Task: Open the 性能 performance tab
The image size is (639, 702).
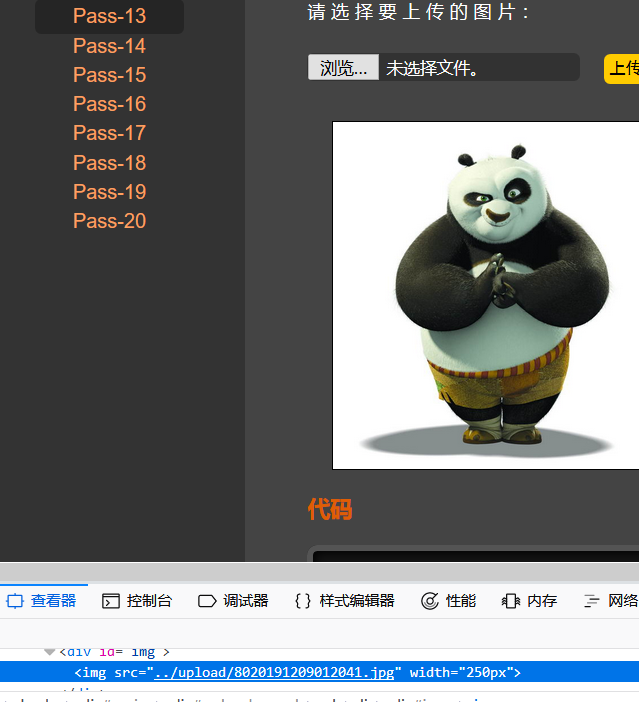Action: (448, 600)
